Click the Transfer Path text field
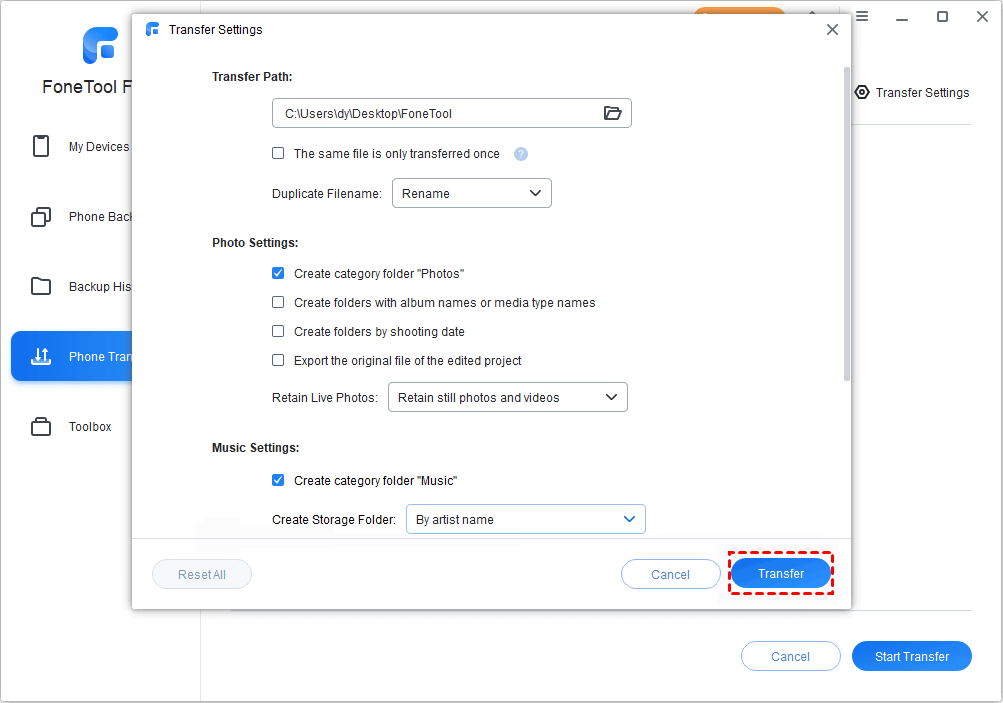This screenshot has width=1003, height=703. 435,113
